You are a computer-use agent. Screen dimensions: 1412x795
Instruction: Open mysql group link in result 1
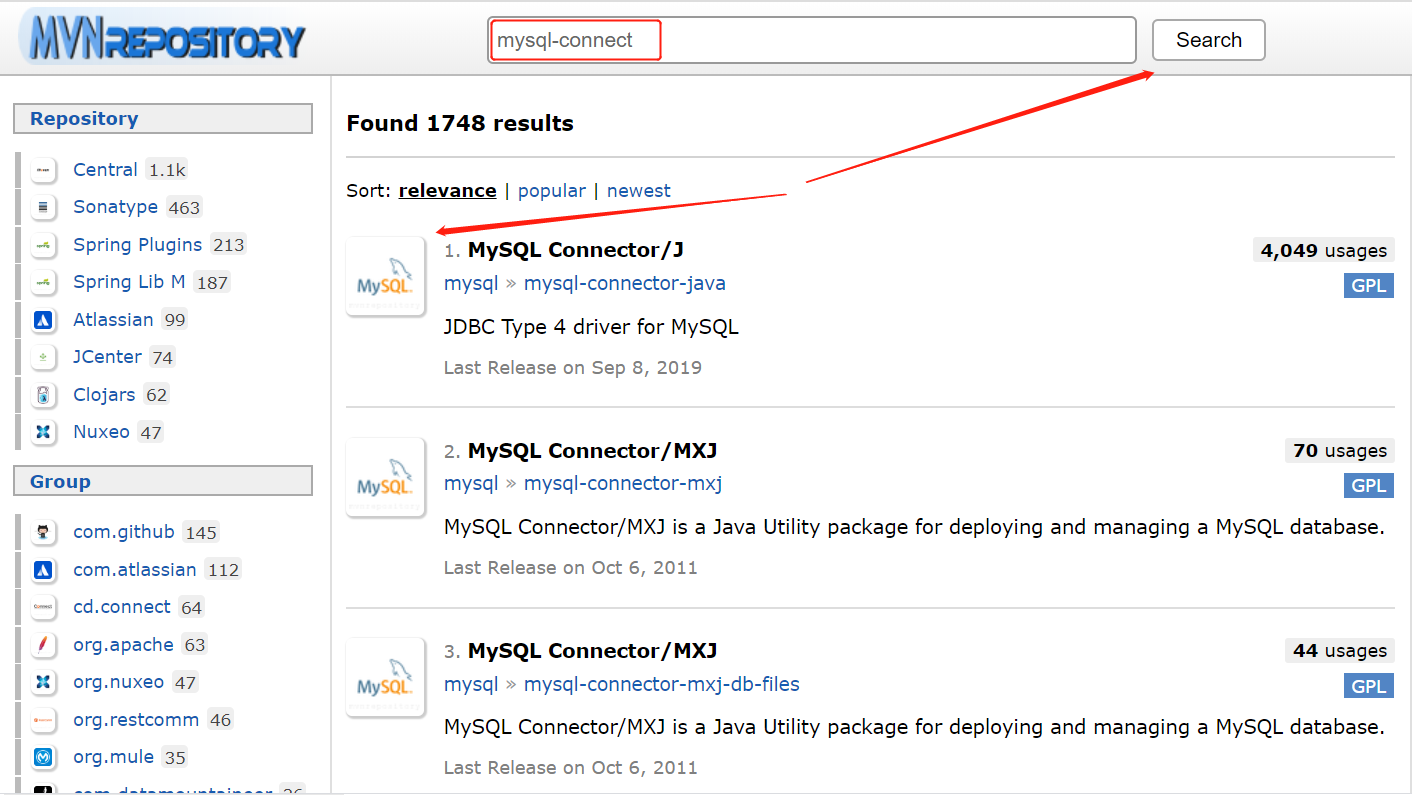click(471, 283)
